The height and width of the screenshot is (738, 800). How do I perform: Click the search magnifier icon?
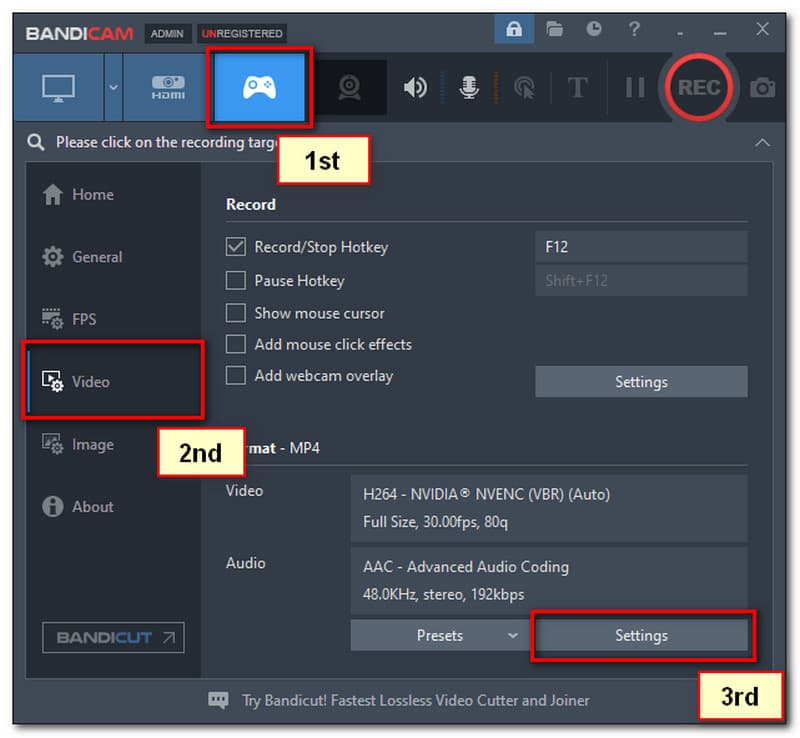coord(35,142)
